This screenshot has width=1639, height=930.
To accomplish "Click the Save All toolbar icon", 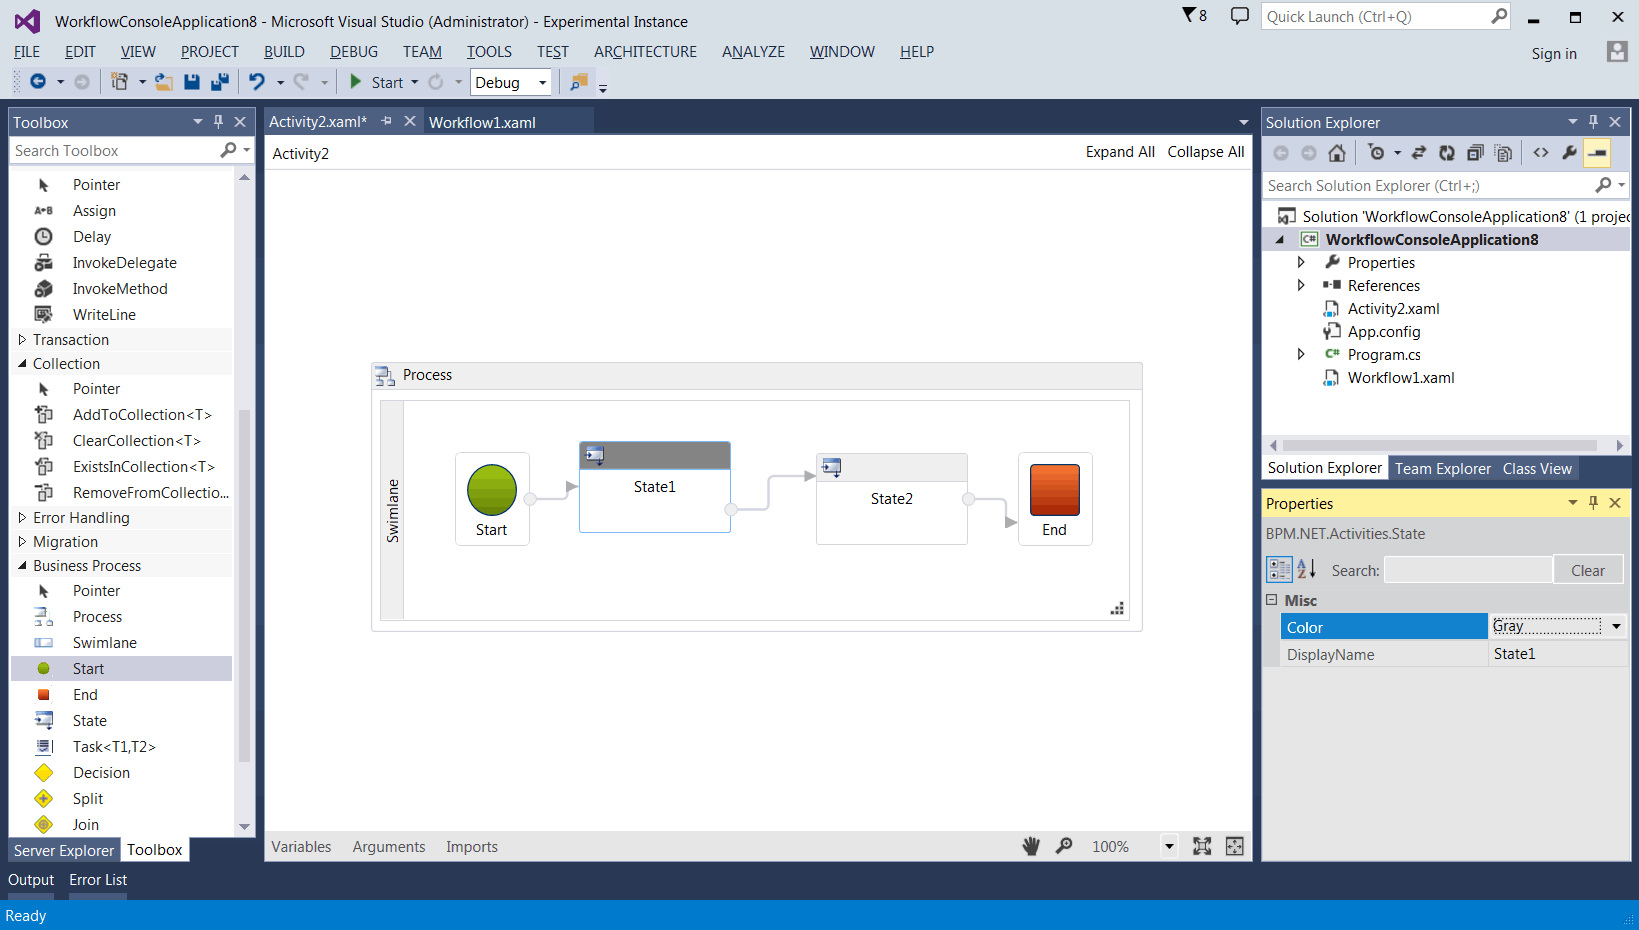I will click(x=220, y=82).
